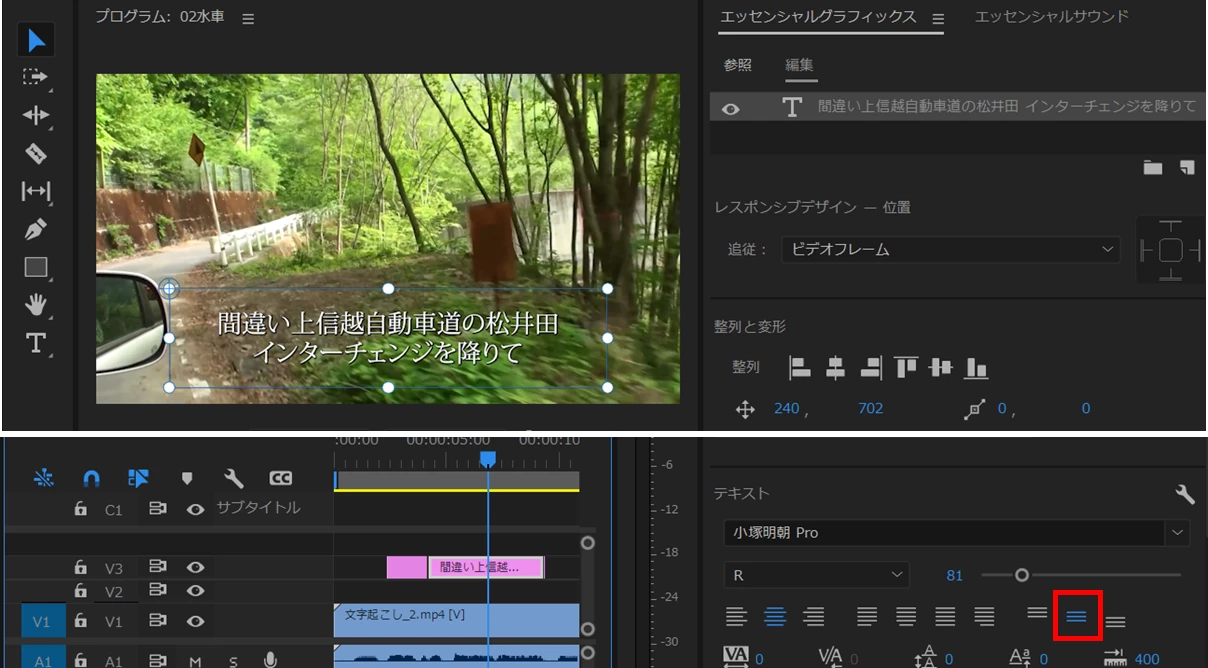Hide the text layer via eye icon
This screenshot has width=1208, height=668.
pyautogui.click(x=730, y=109)
